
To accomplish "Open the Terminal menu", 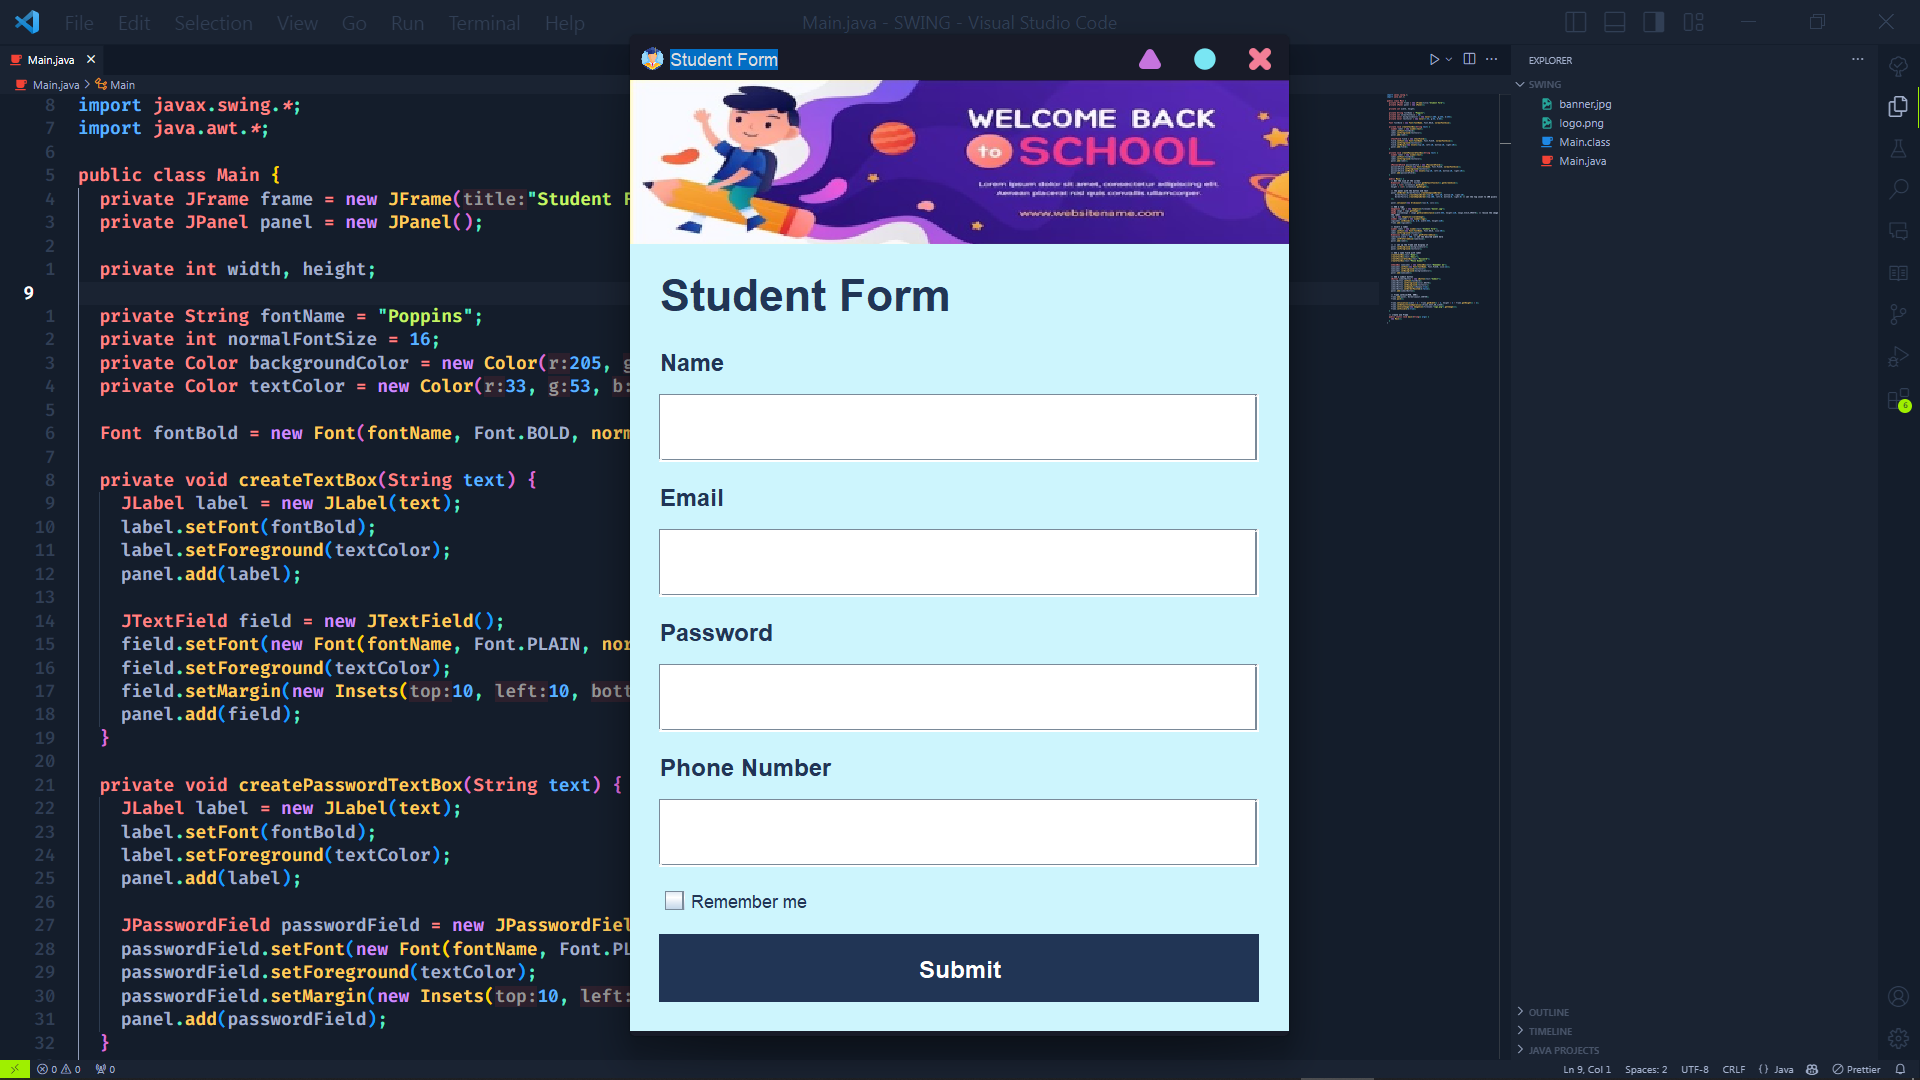I will point(484,22).
